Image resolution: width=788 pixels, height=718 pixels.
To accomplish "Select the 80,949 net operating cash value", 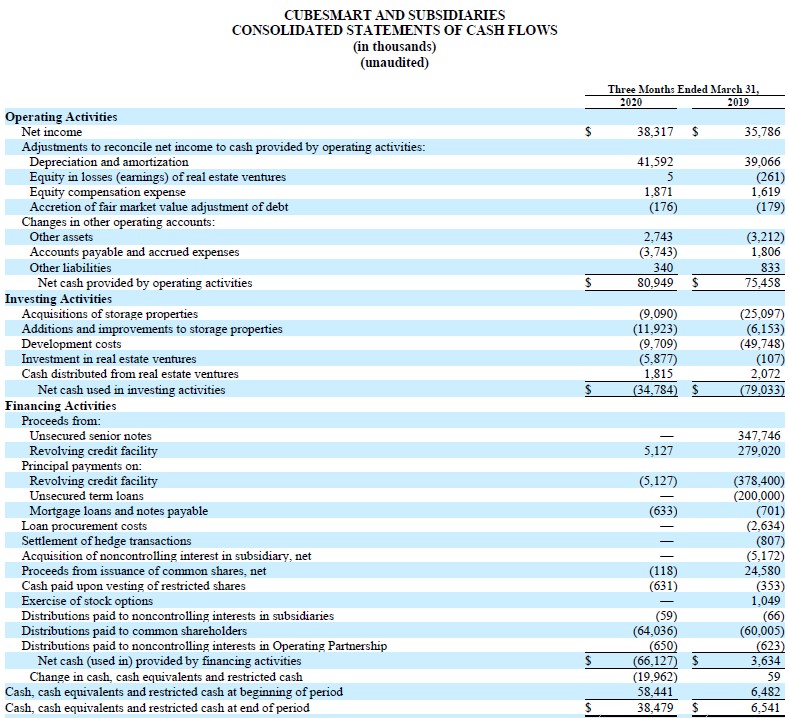I will coord(656,283).
